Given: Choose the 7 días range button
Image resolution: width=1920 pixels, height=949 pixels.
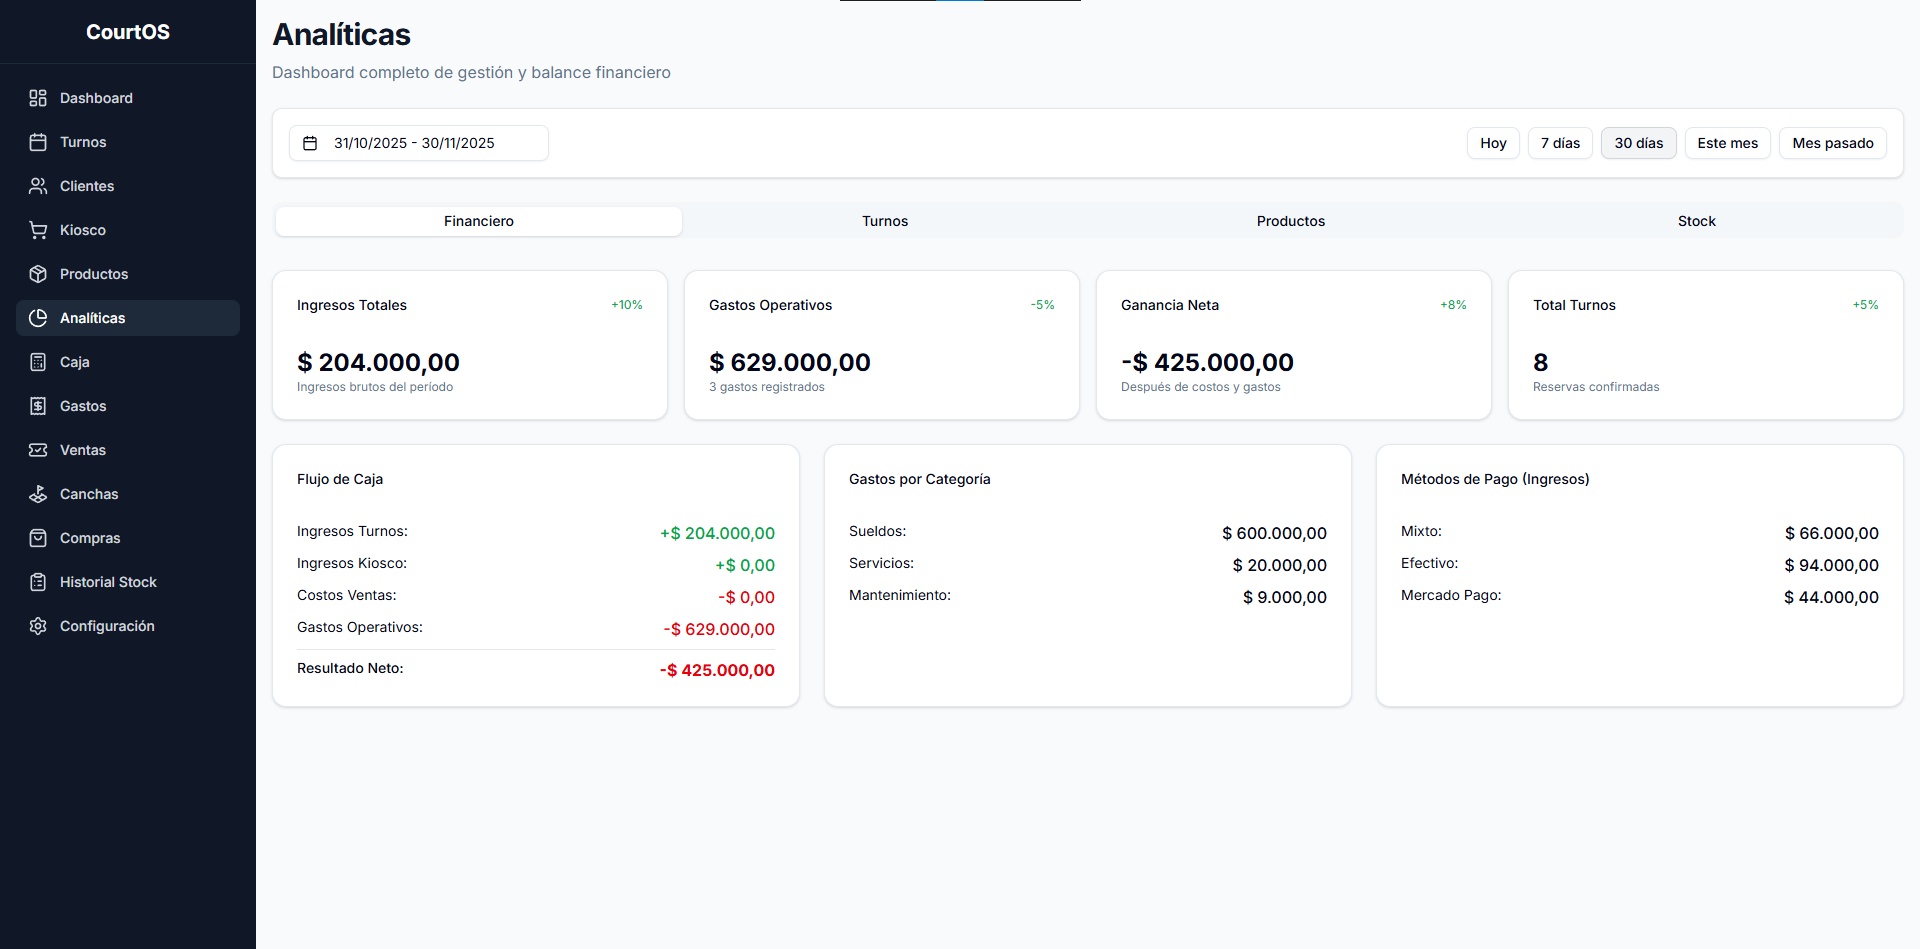Looking at the screenshot, I should click(x=1560, y=143).
